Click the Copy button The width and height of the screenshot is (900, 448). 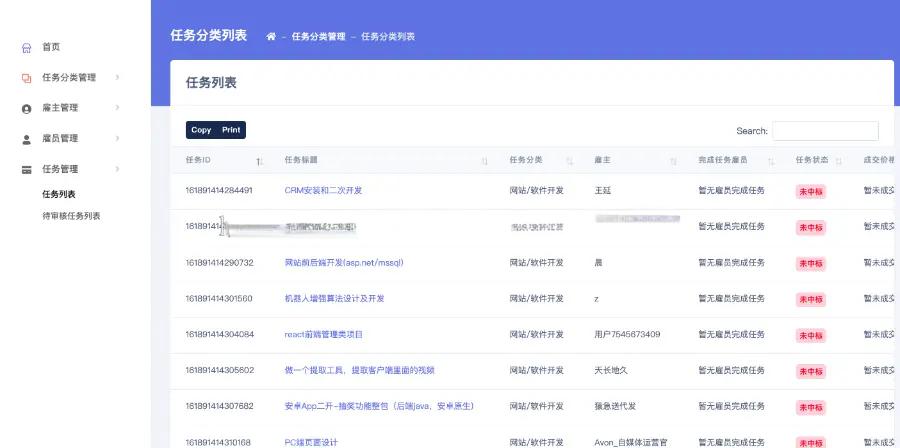tap(201, 130)
